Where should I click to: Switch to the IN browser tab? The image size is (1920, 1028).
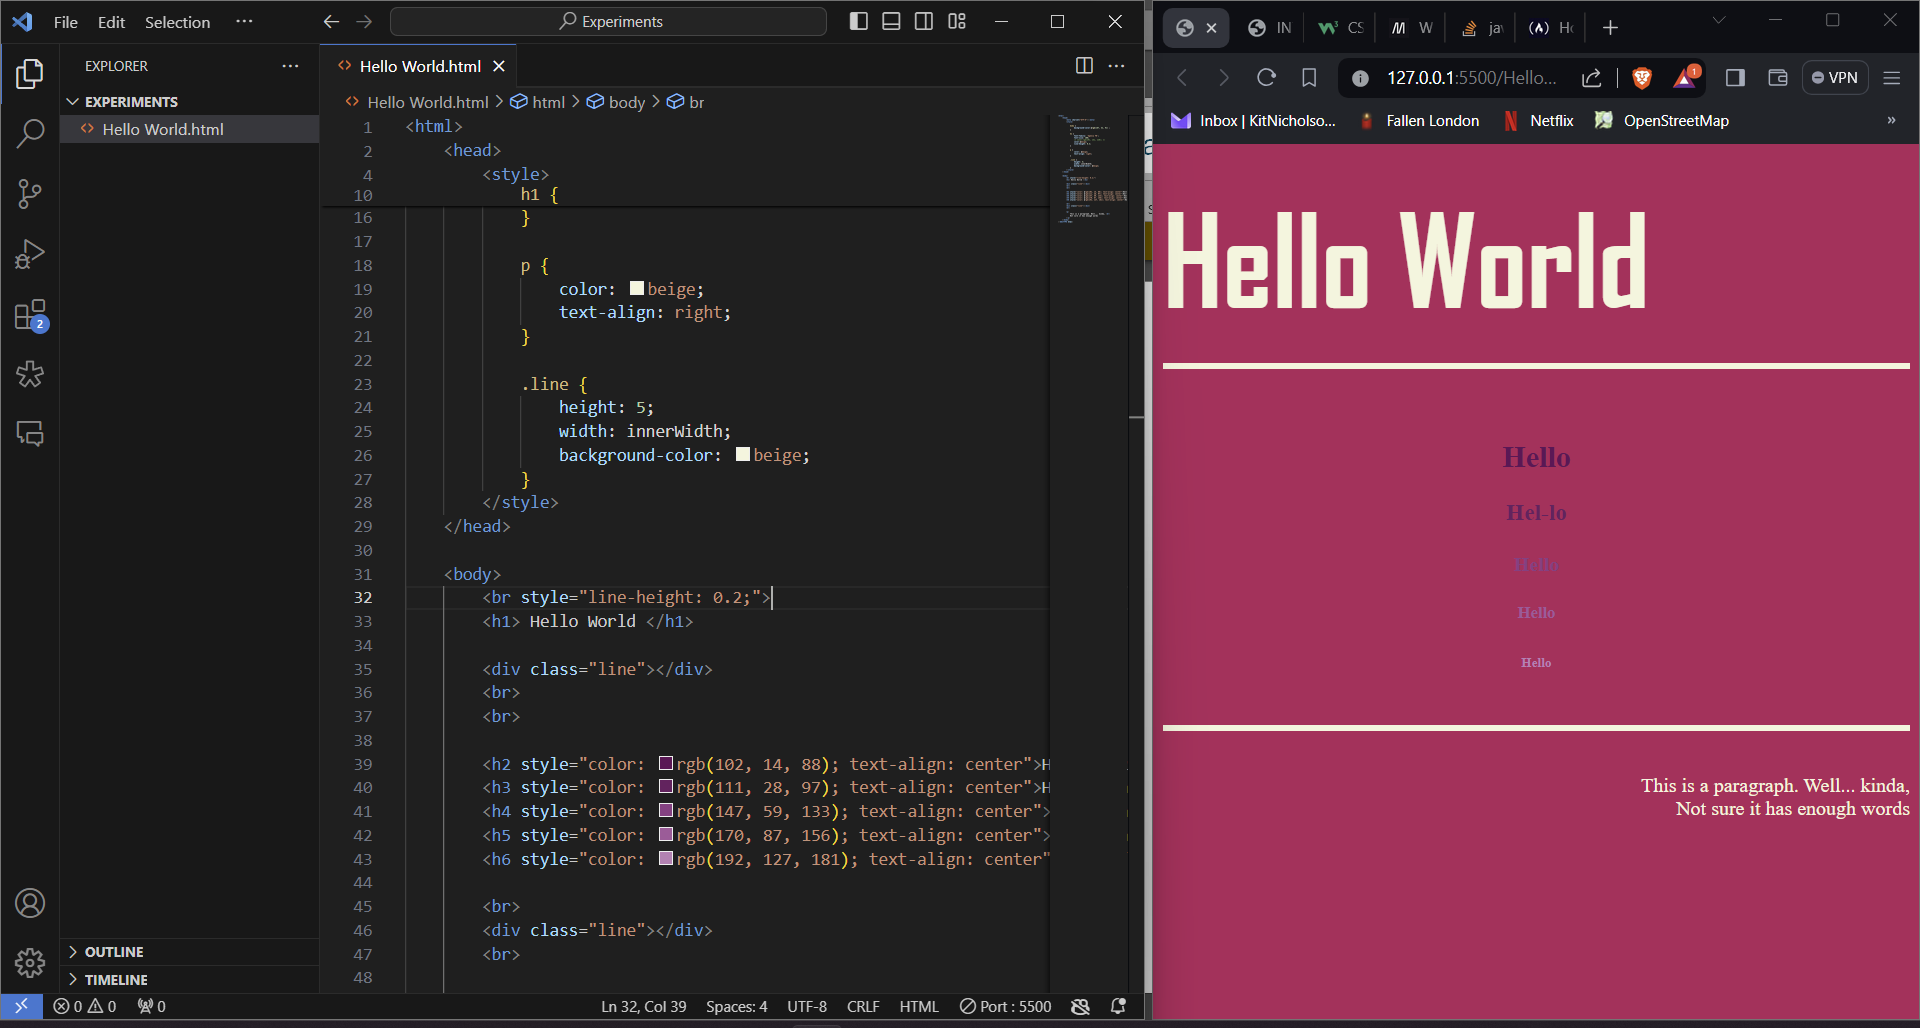(1270, 28)
